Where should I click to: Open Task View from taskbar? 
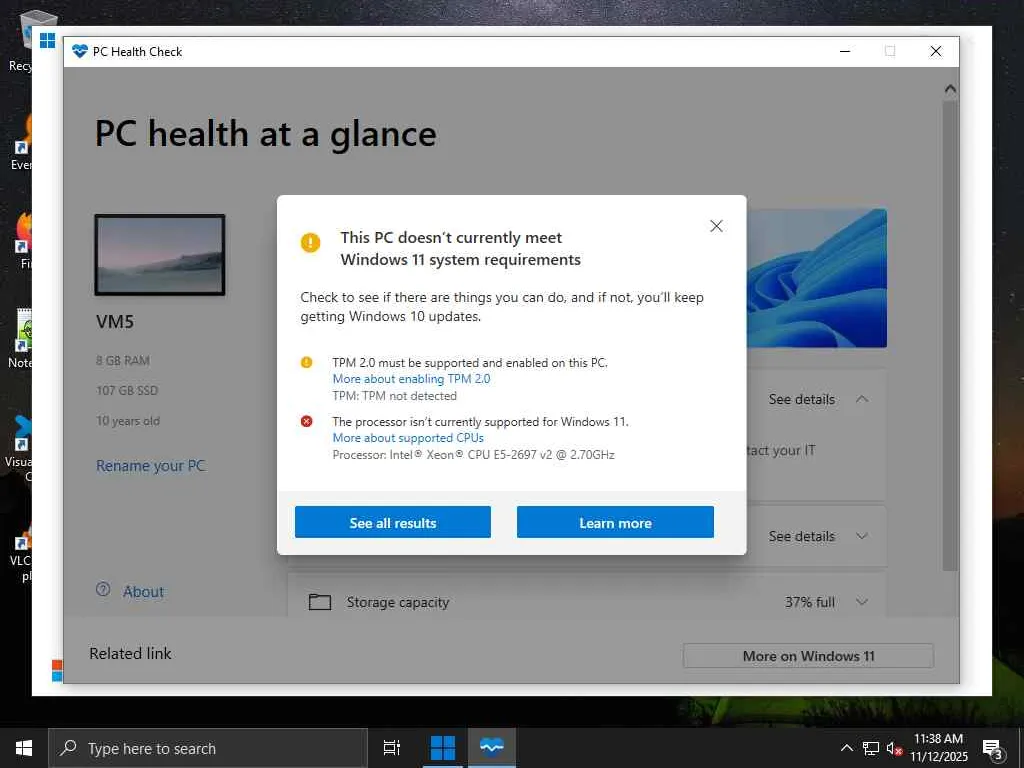tap(392, 748)
